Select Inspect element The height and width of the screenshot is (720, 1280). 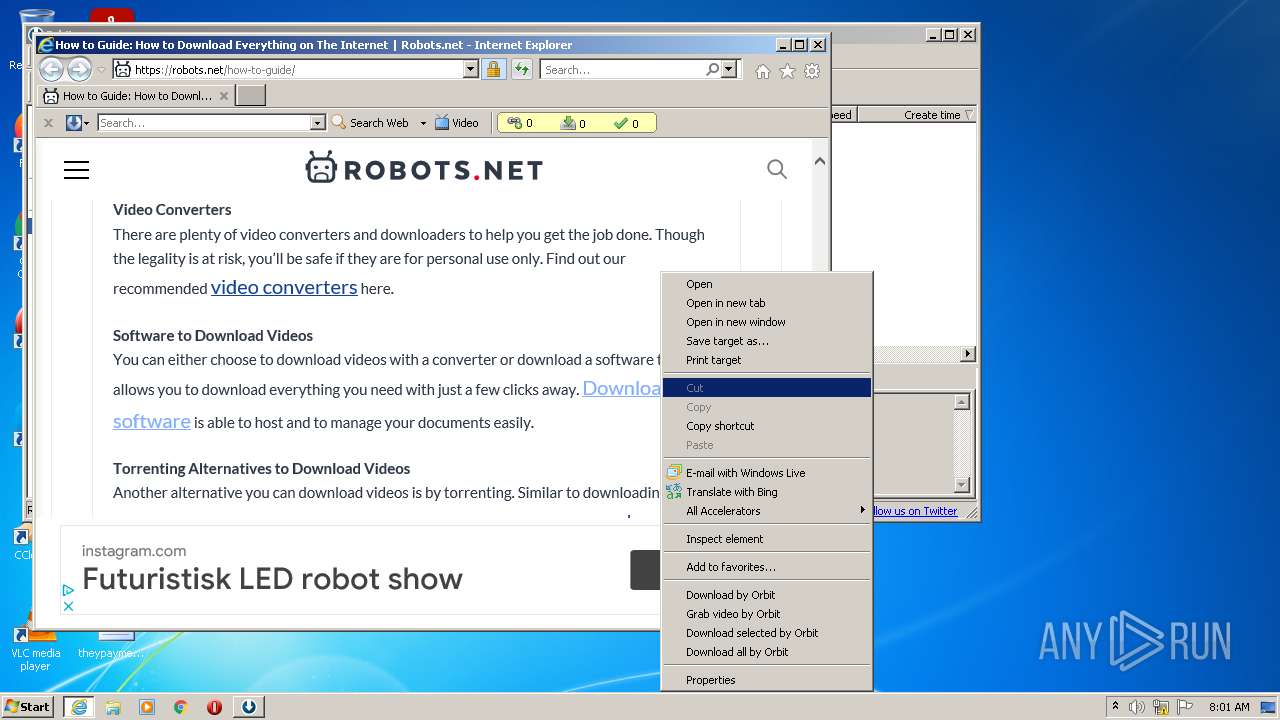767,539
